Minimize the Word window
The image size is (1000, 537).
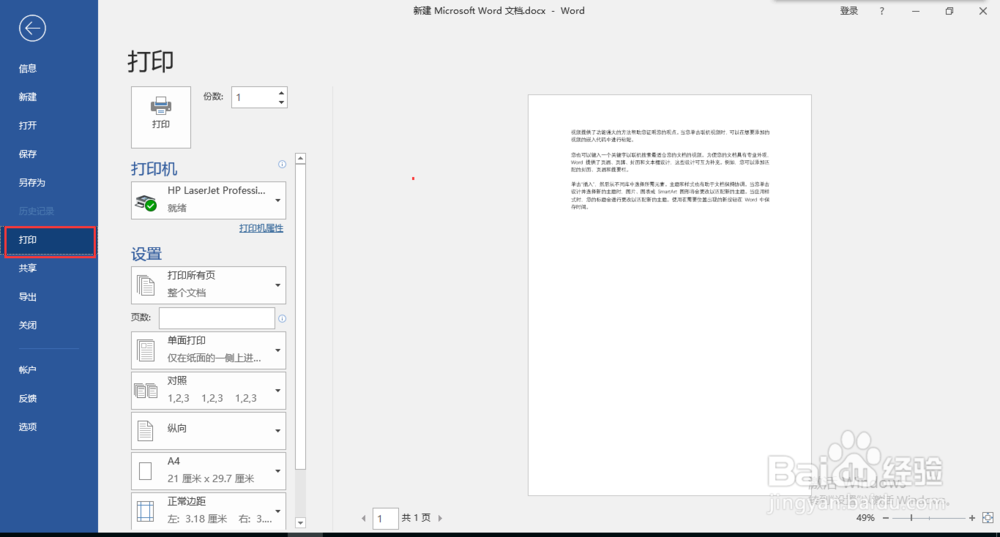tap(916, 11)
